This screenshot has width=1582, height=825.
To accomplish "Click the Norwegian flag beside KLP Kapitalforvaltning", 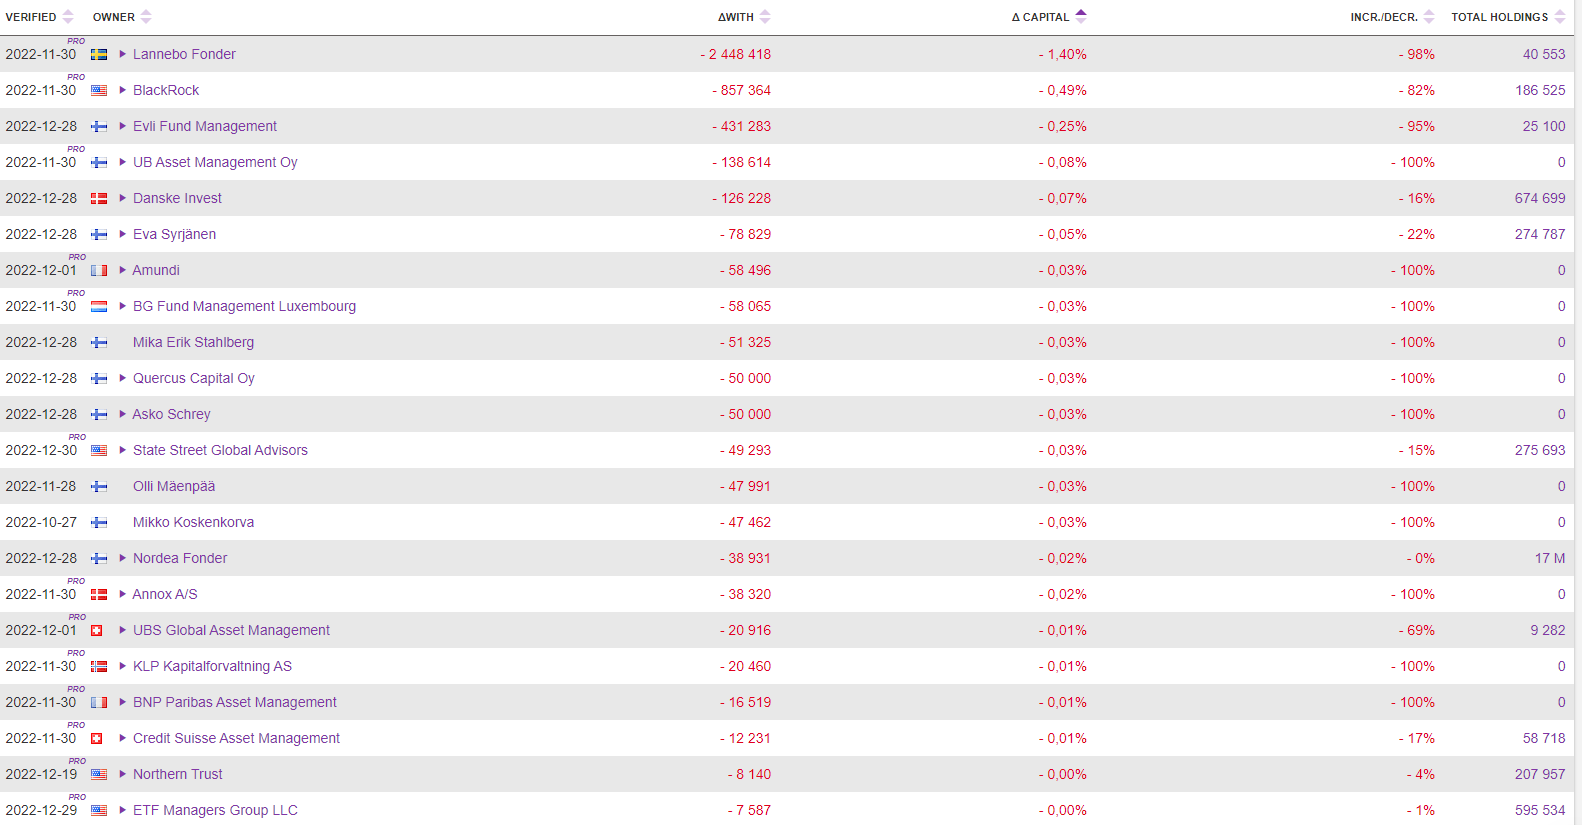I will pyautogui.click(x=99, y=666).
